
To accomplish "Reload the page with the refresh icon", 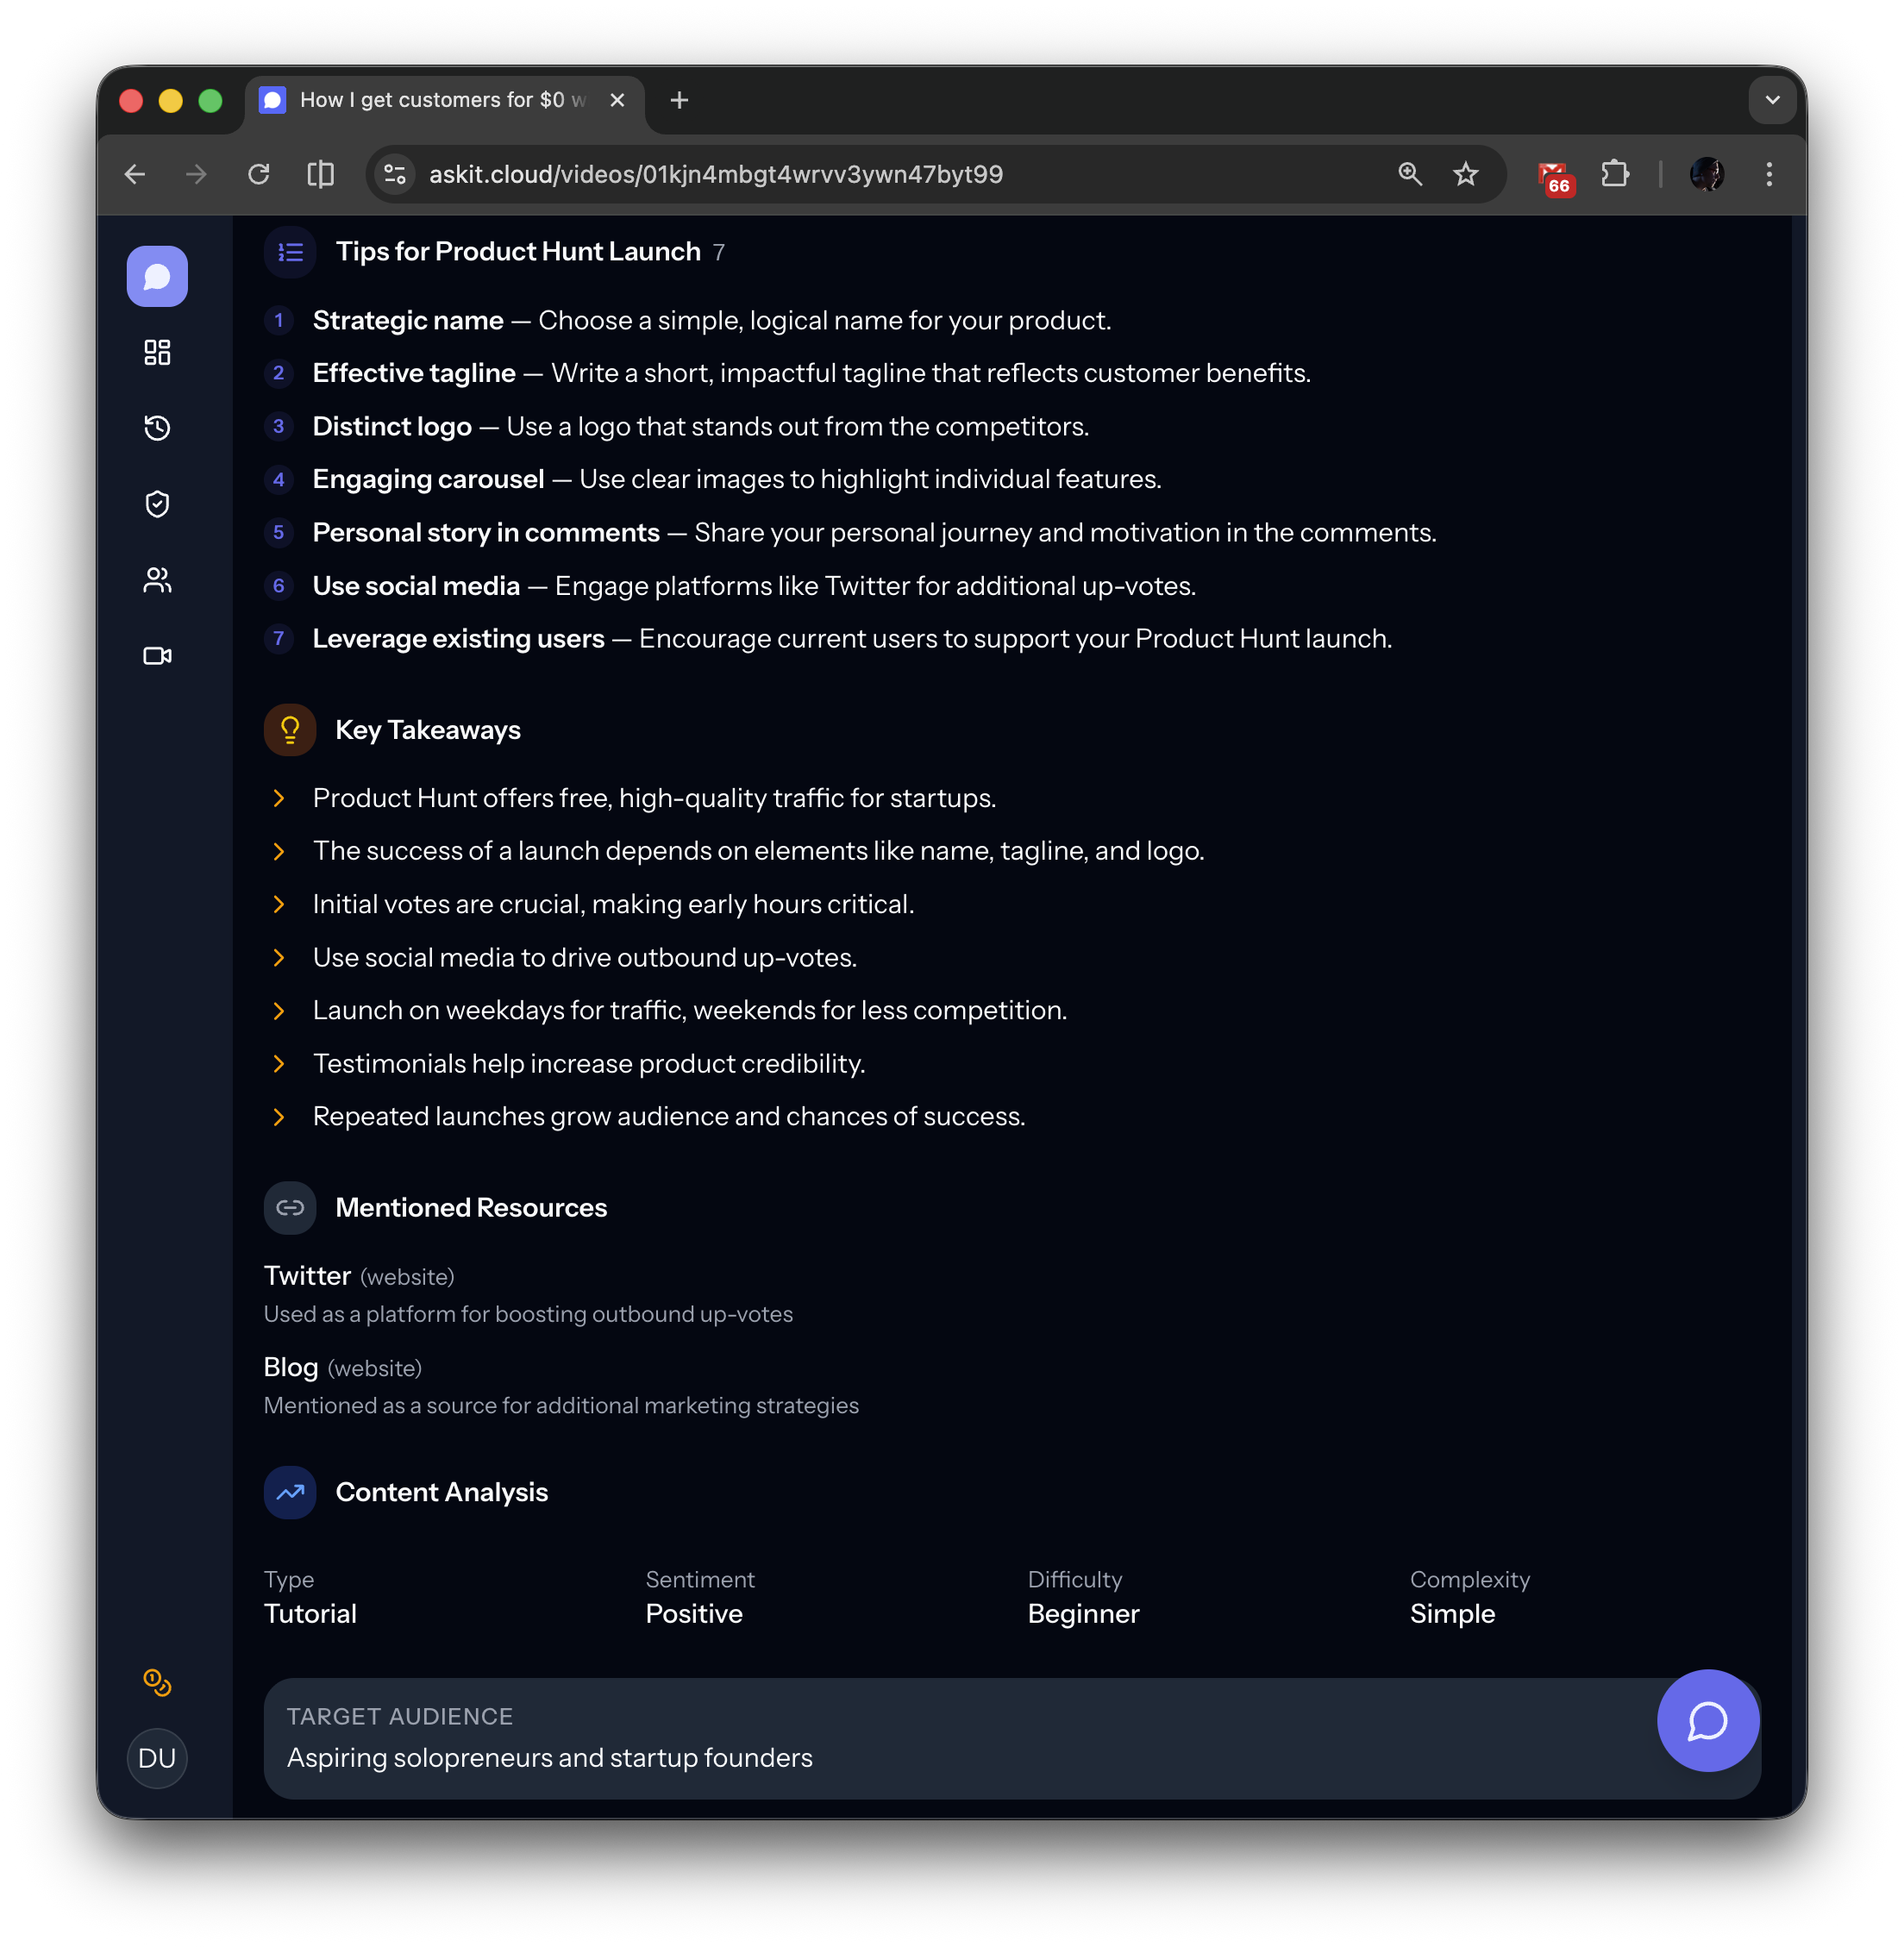I will (x=259, y=174).
